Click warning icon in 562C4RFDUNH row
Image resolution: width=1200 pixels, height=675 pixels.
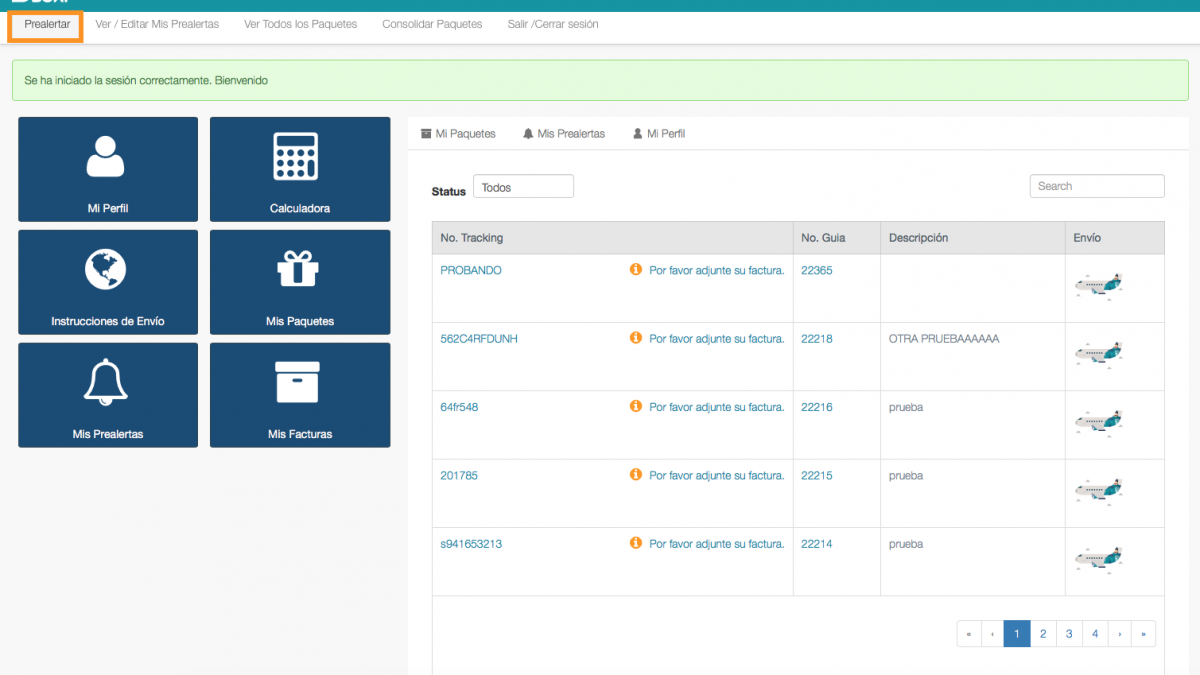coord(635,338)
